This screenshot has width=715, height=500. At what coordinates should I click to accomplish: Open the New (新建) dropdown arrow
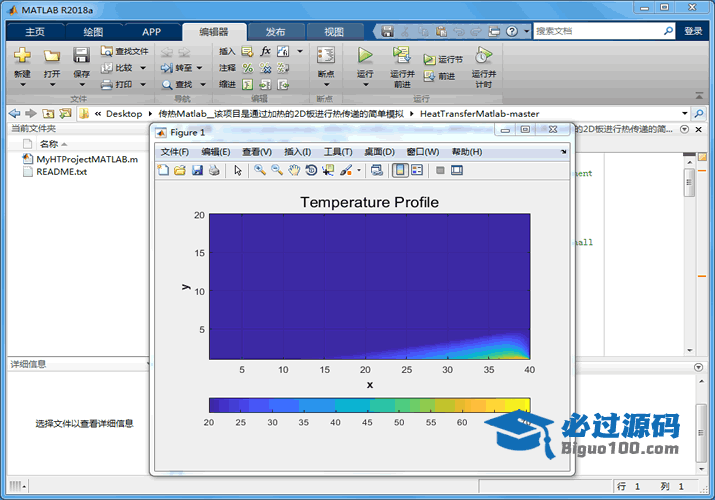(x=22, y=85)
